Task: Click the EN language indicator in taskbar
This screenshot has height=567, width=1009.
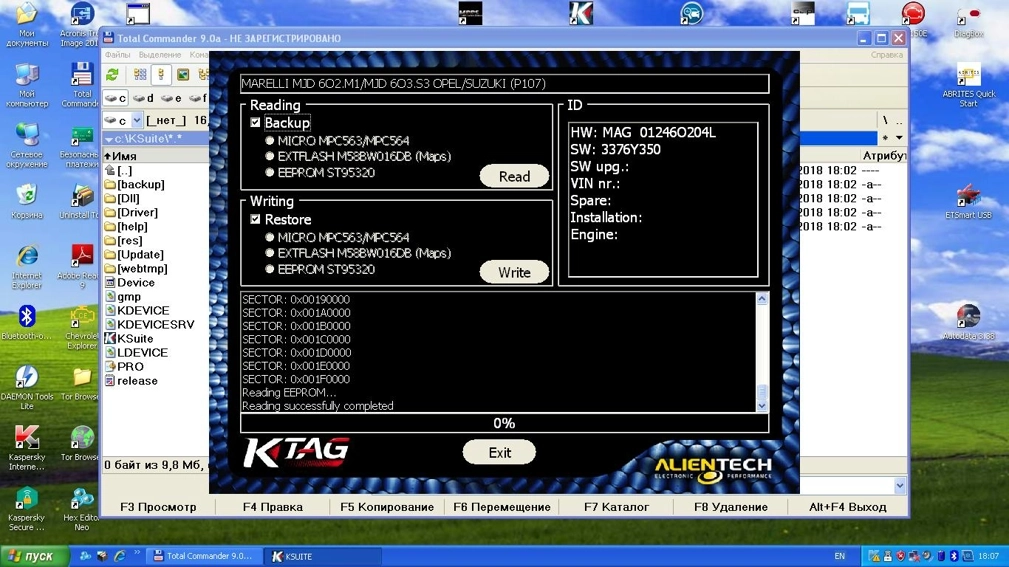Action: [840, 556]
